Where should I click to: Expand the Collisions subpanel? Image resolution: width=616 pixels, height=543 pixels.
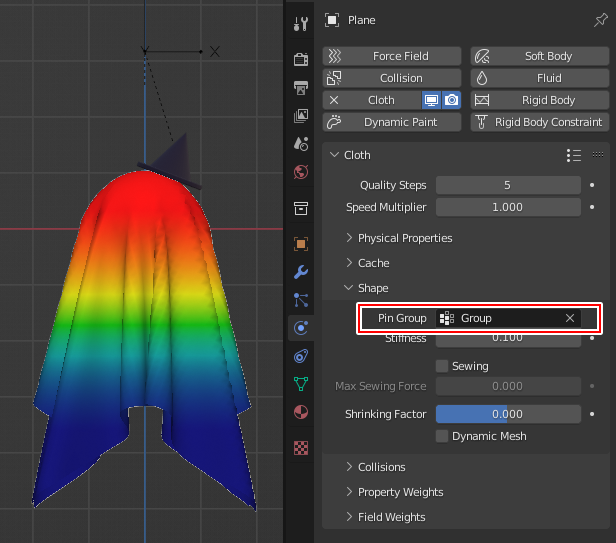[x=381, y=467]
